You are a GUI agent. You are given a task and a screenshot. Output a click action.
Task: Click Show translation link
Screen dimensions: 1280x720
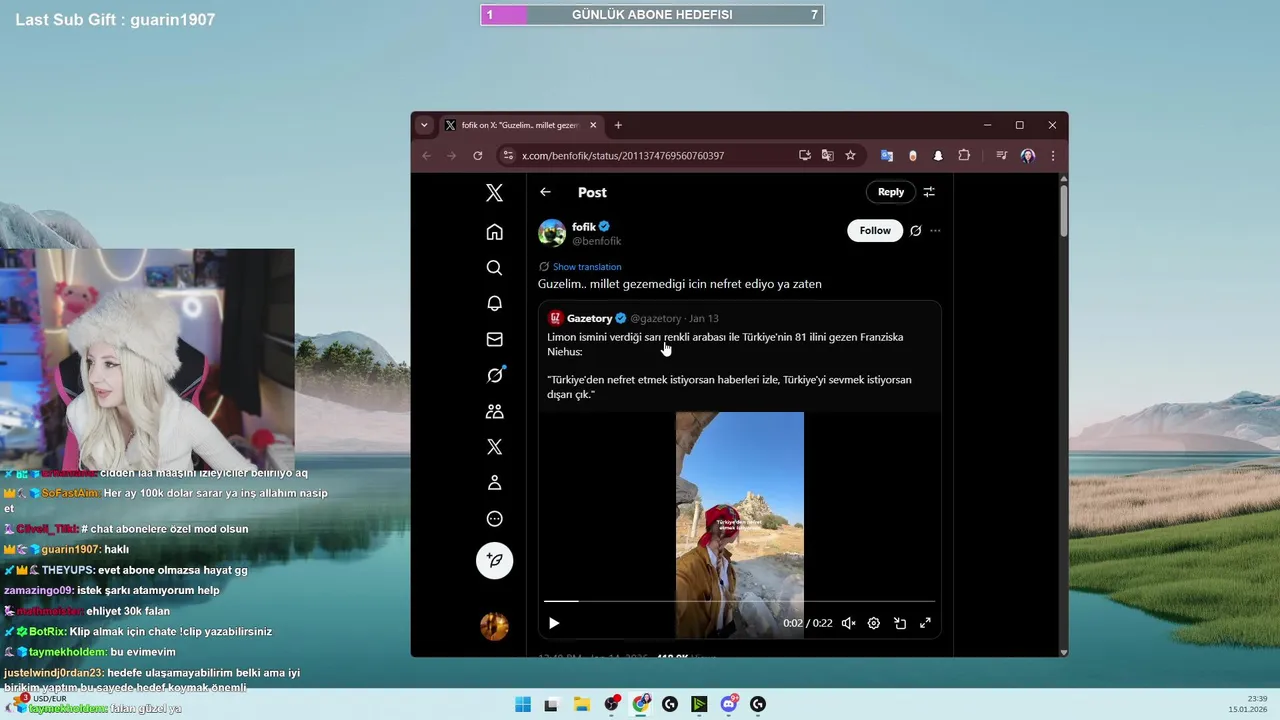coord(587,267)
